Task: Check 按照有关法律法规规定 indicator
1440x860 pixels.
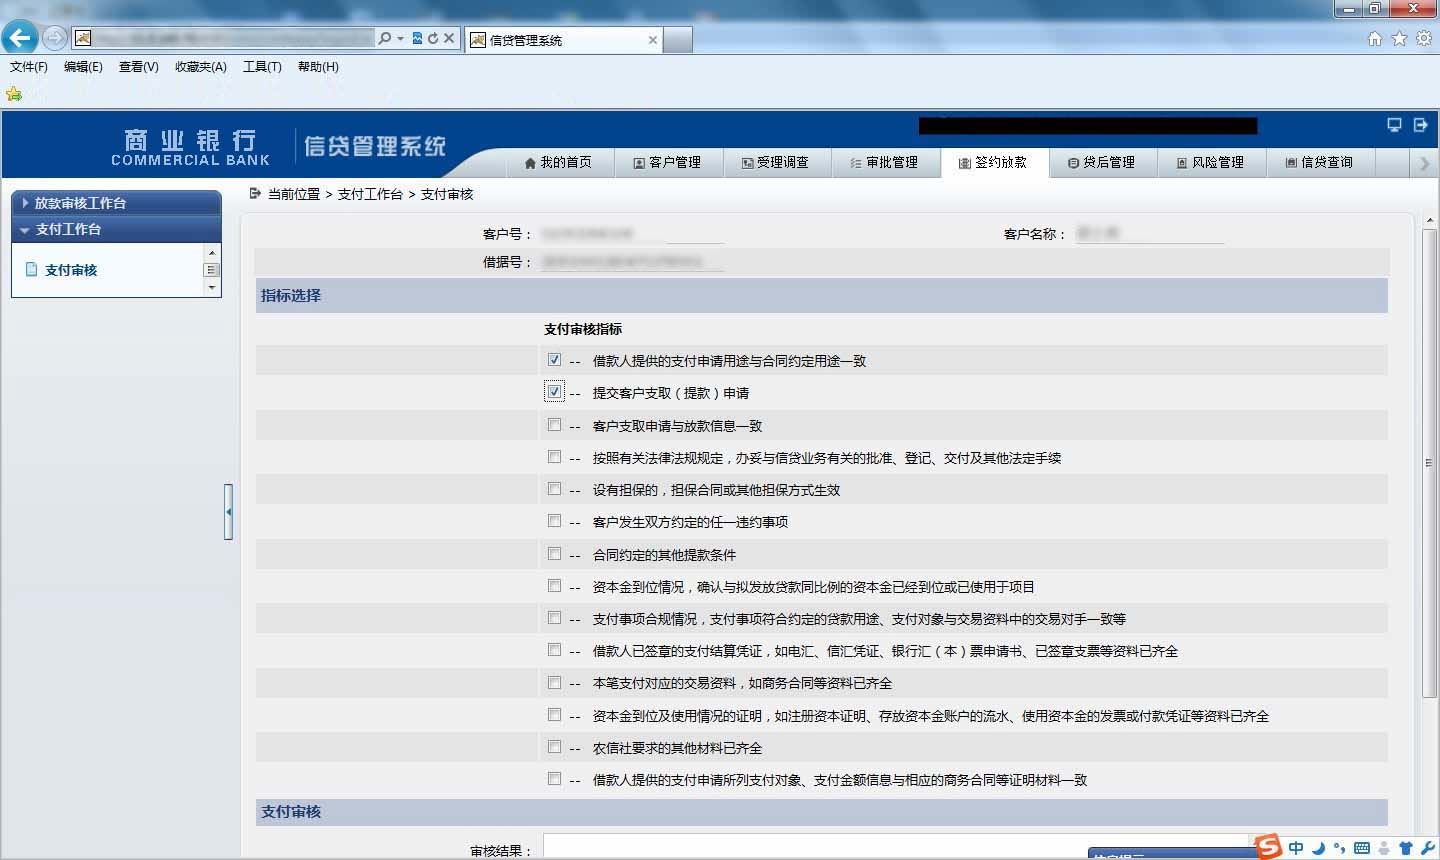Action: tap(554, 456)
